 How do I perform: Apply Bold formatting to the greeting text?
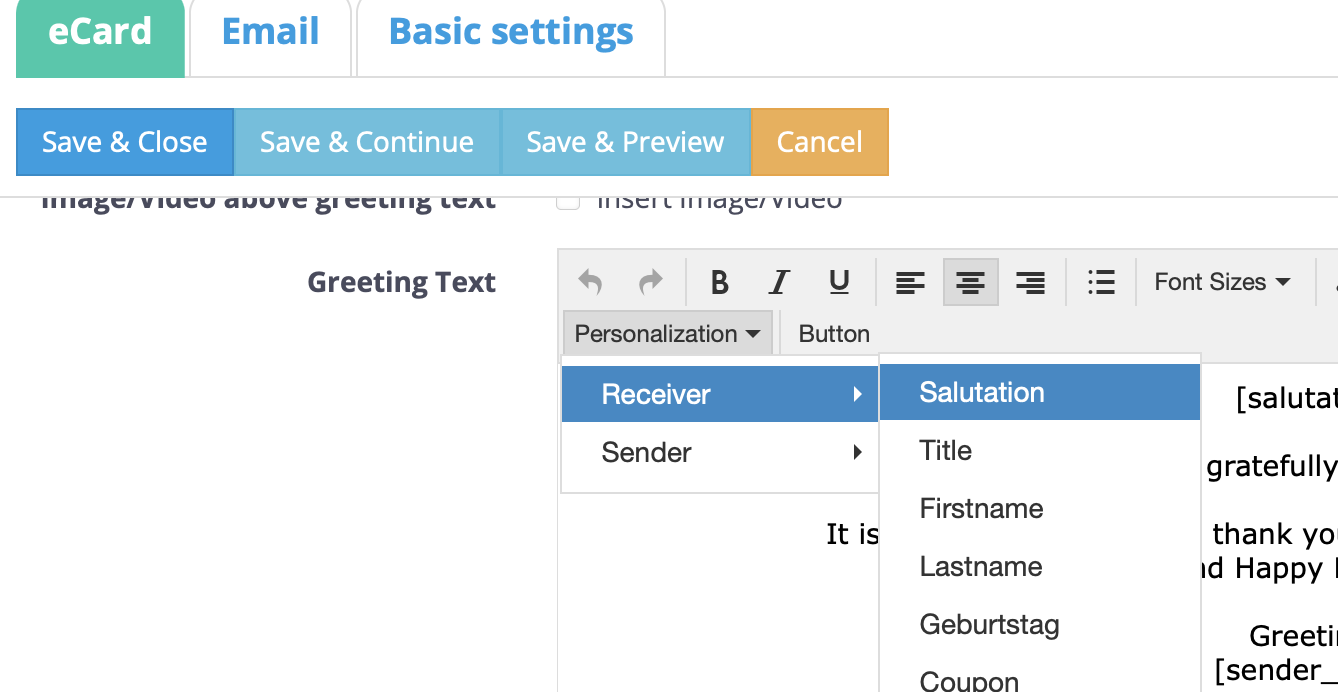click(x=719, y=282)
